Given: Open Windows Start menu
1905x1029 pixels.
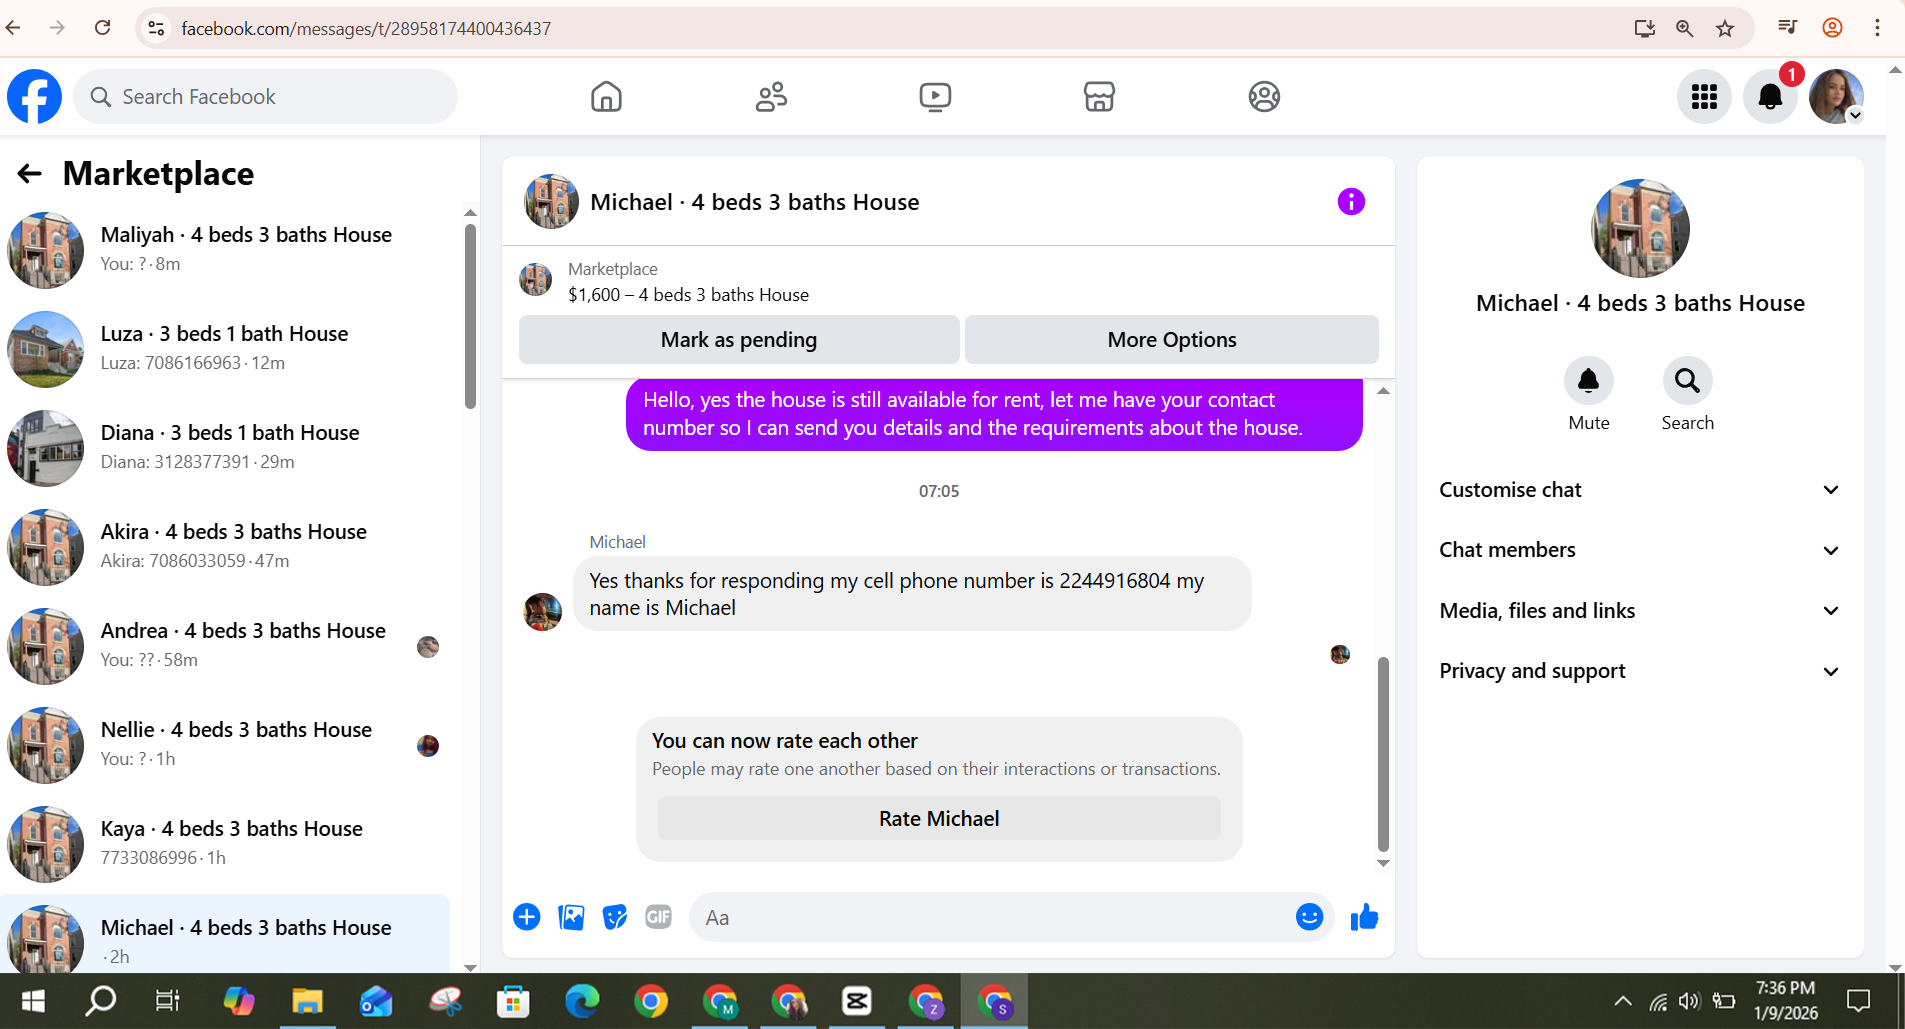Looking at the screenshot, I should click(x=33, y=1001).
